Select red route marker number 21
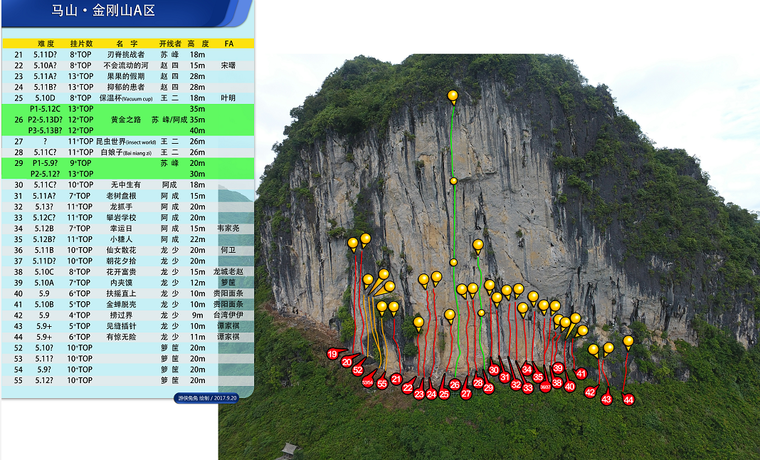This screenshot has height=460, width=760. tap(396, 379)
